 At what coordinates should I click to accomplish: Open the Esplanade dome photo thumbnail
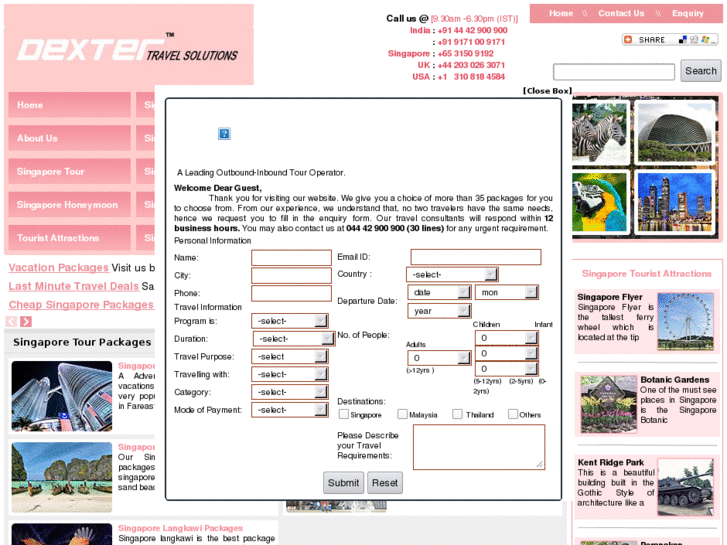point(674,132)
